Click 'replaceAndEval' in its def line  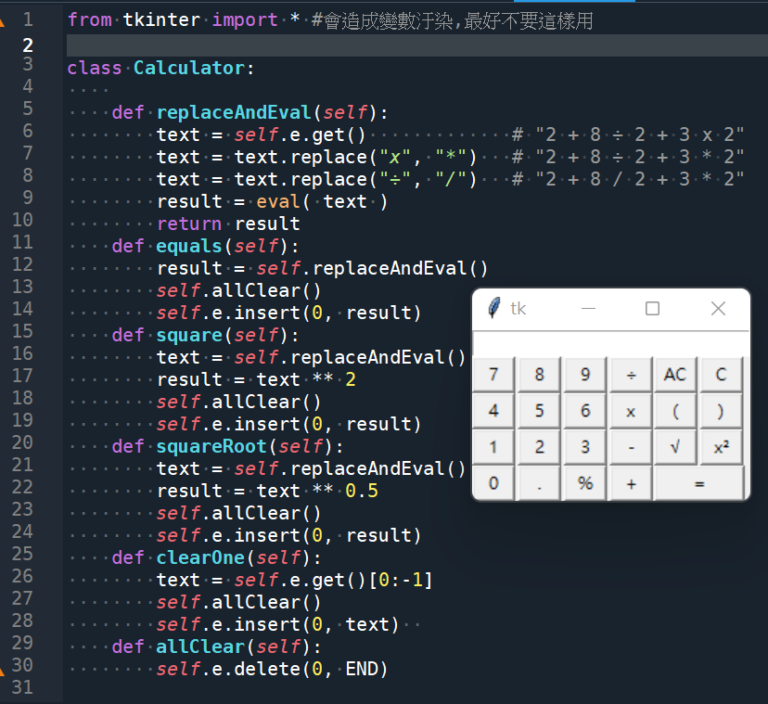pyautogui.click(x=234, y=112)
